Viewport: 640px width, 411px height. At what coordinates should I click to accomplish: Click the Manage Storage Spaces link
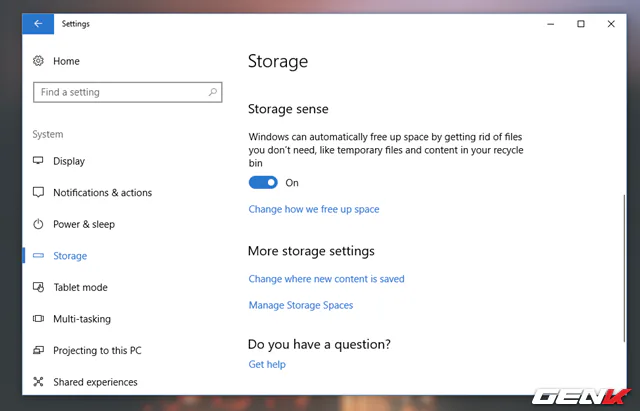coord(301,305)
